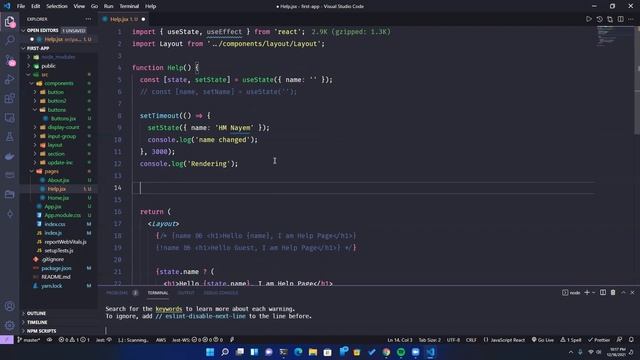
Task: Maximize terminal panel with chevron up
Action: click(x=623, y=293)
